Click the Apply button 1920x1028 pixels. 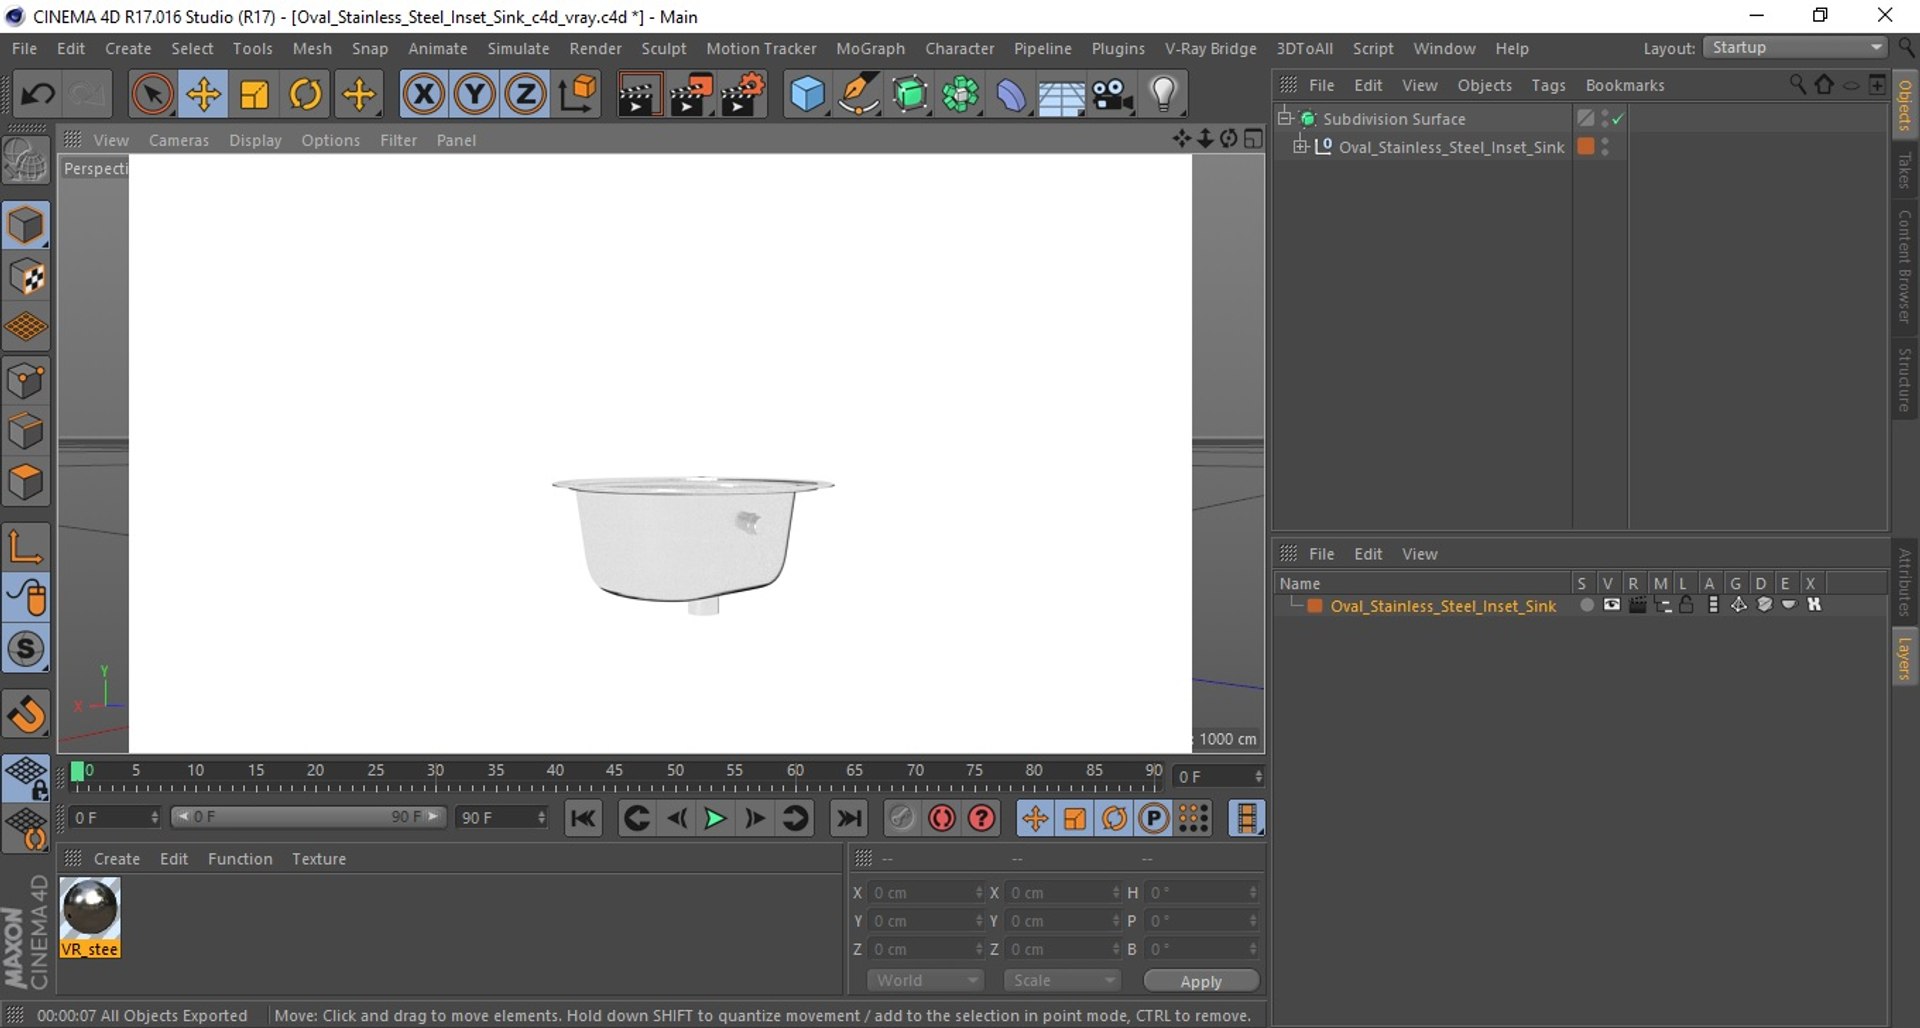click(x=1201, y=981)
